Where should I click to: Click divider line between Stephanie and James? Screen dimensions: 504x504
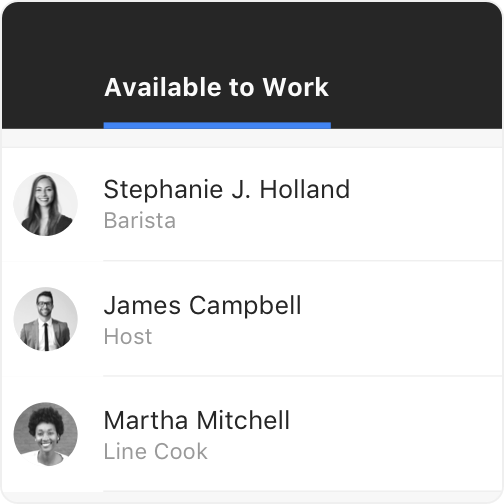(303, 261)
